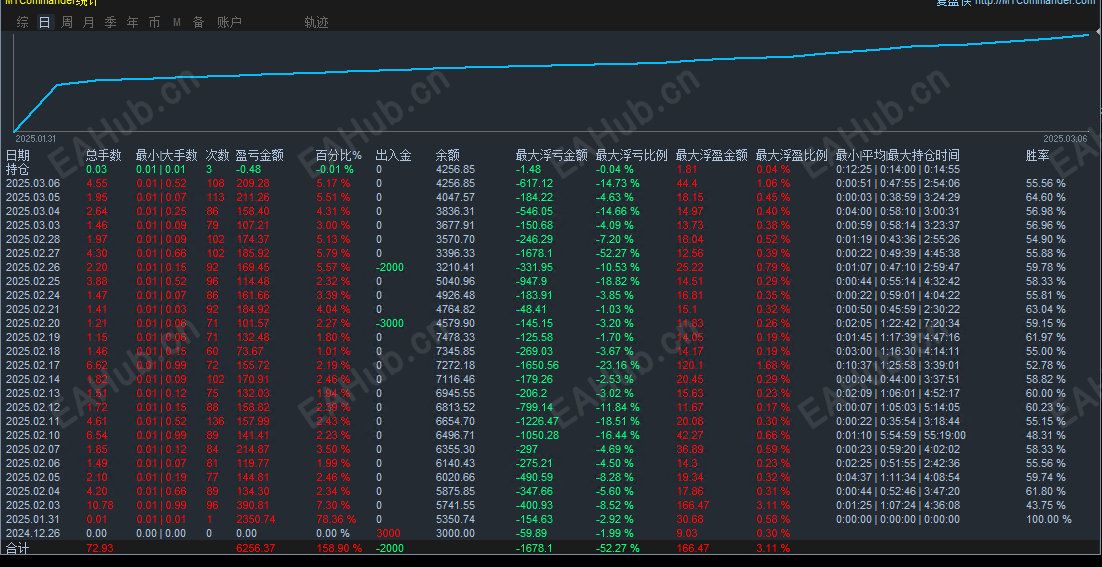Screen dimensions: 1102x567
Task: Click win rate 64.60 %
Action: point(1046,197)
